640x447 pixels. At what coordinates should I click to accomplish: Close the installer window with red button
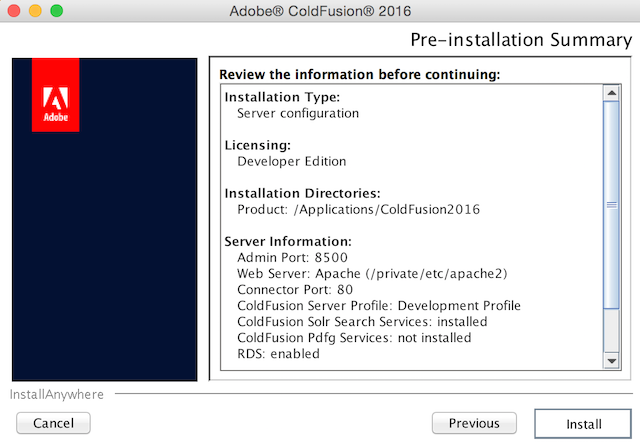(x=14, y=11)
